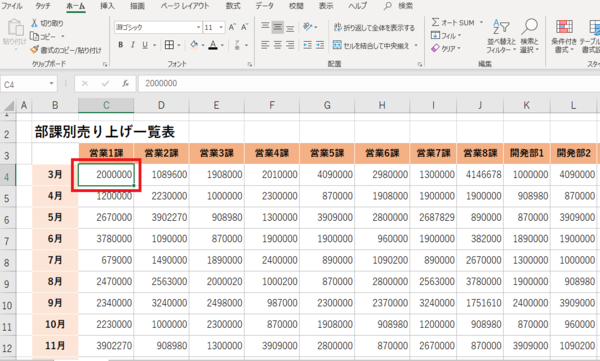Toggle Bold formatting

pyautogui.click(x=121, y=45)
